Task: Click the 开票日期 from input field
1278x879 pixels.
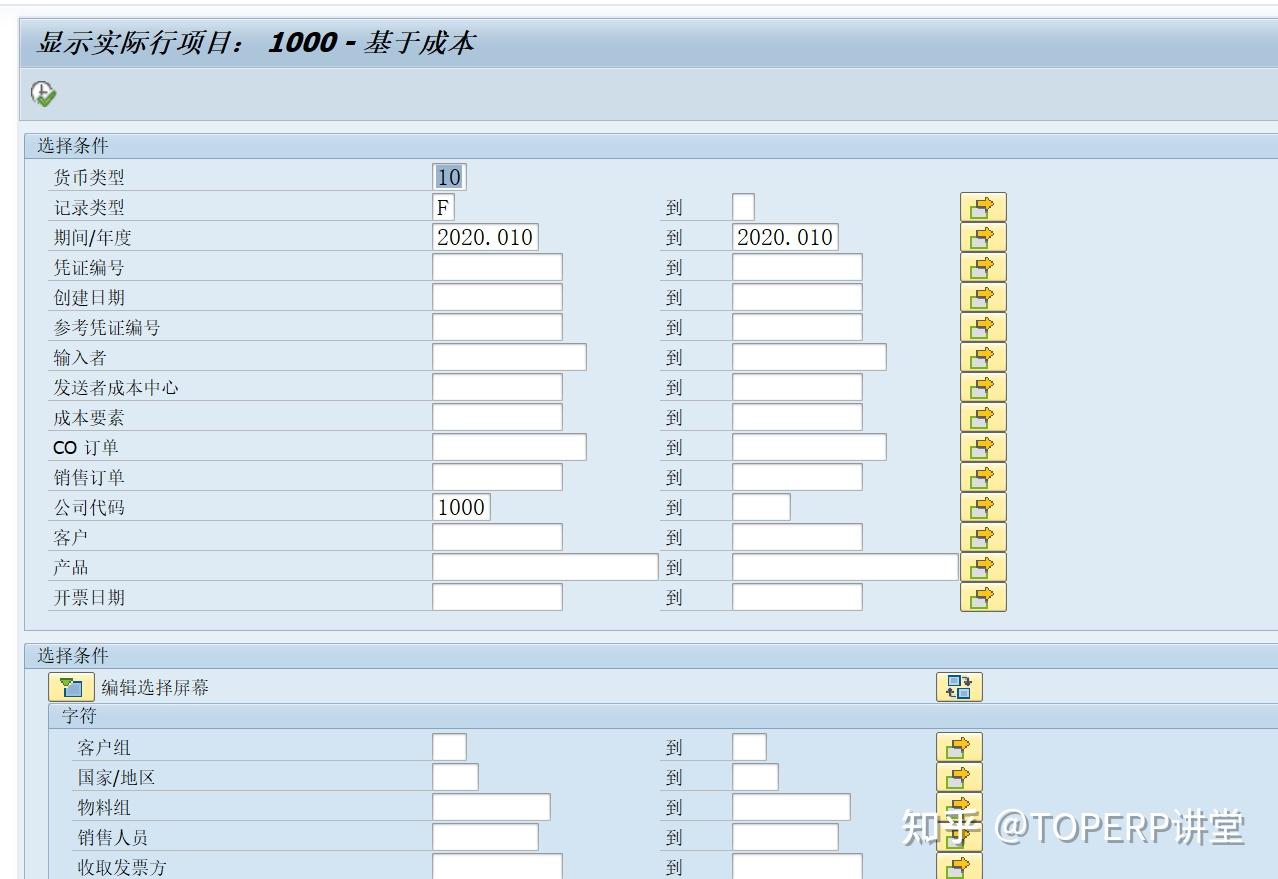Action: coord(495,596)
